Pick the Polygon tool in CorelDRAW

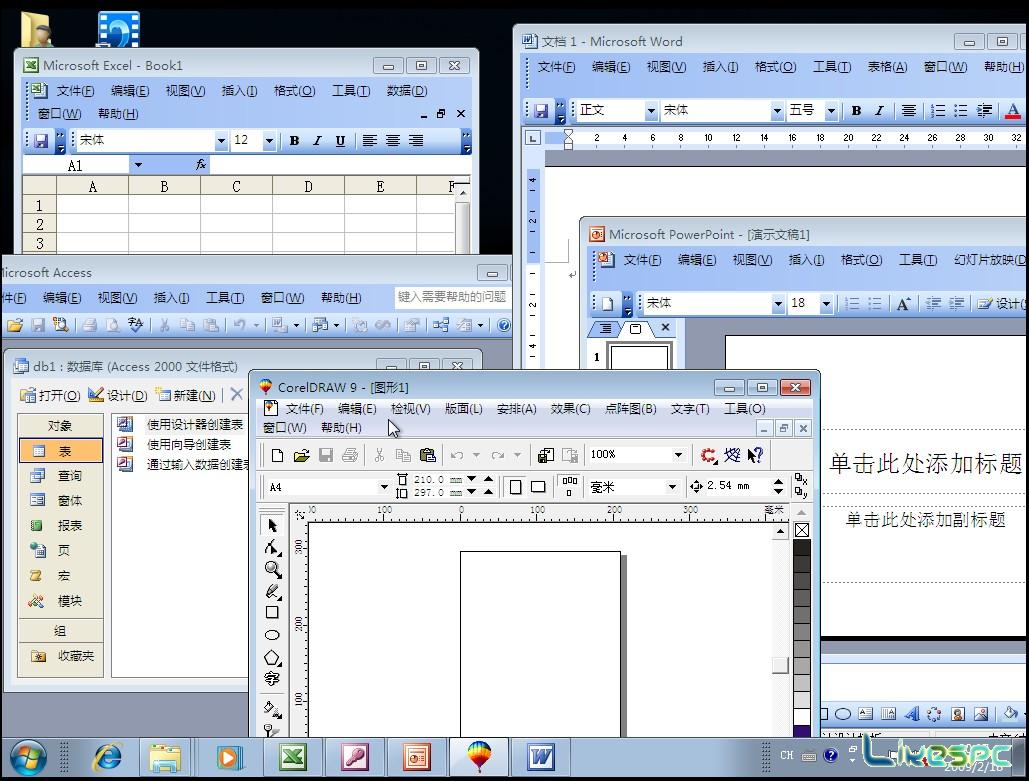[x=272, y=657]
